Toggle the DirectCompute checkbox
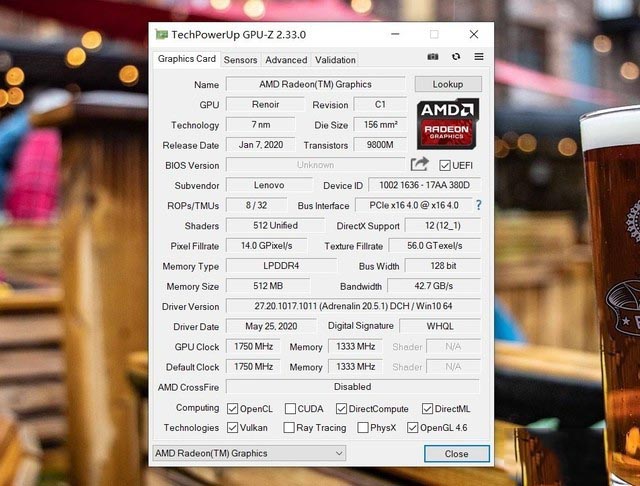 (341, 408)
